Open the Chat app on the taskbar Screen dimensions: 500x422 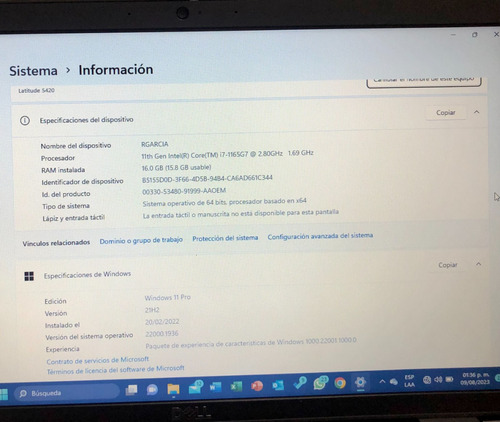[x=152, y=389]
